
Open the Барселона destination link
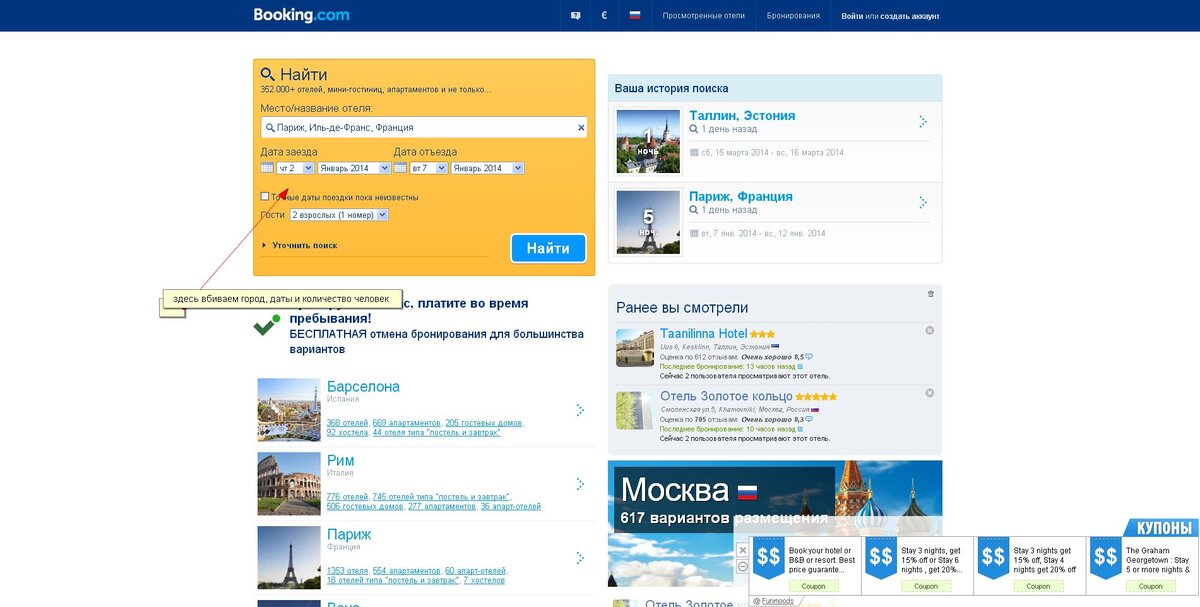363,386
